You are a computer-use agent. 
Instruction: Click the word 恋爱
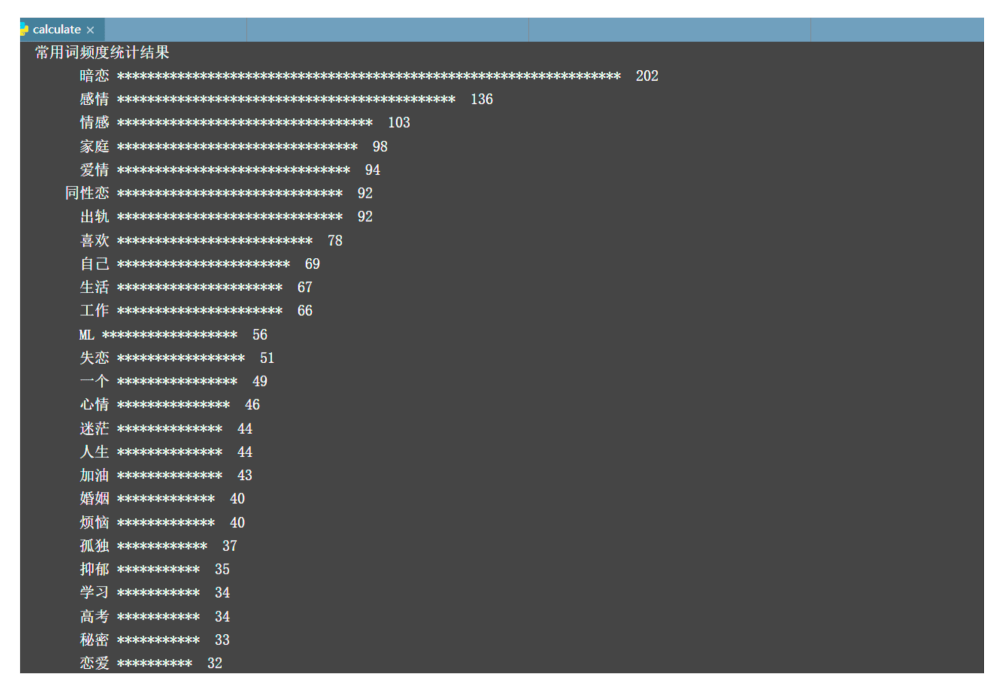click(x=95, y=664)
